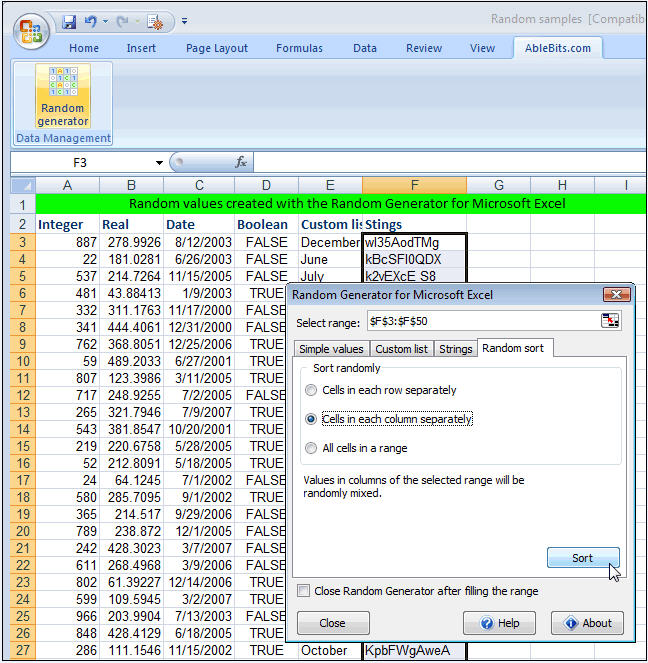Click the collapse dialog range picker icon
Screen dimensions: 648x663
pyautogui.click(x=610, y=321)
